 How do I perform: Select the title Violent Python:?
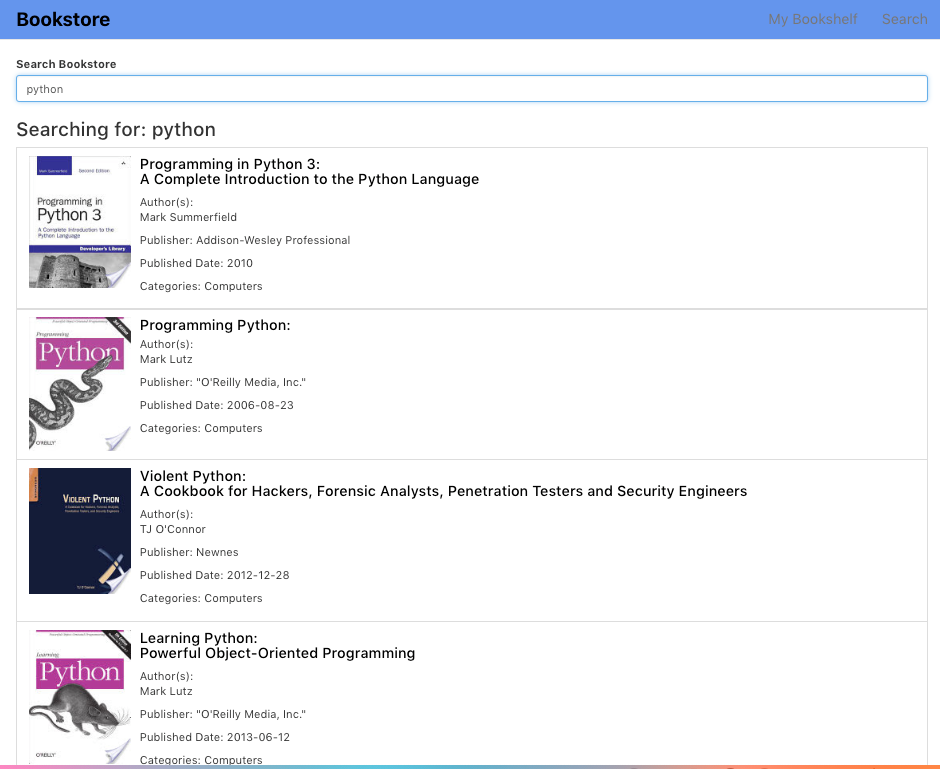click(192, 476)
